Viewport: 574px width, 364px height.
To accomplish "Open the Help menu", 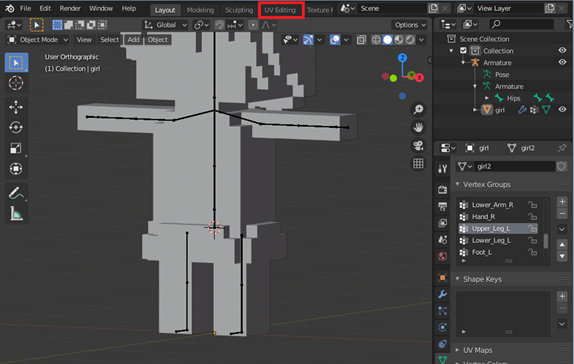I will pyautogui.click(x=129, y=8).
